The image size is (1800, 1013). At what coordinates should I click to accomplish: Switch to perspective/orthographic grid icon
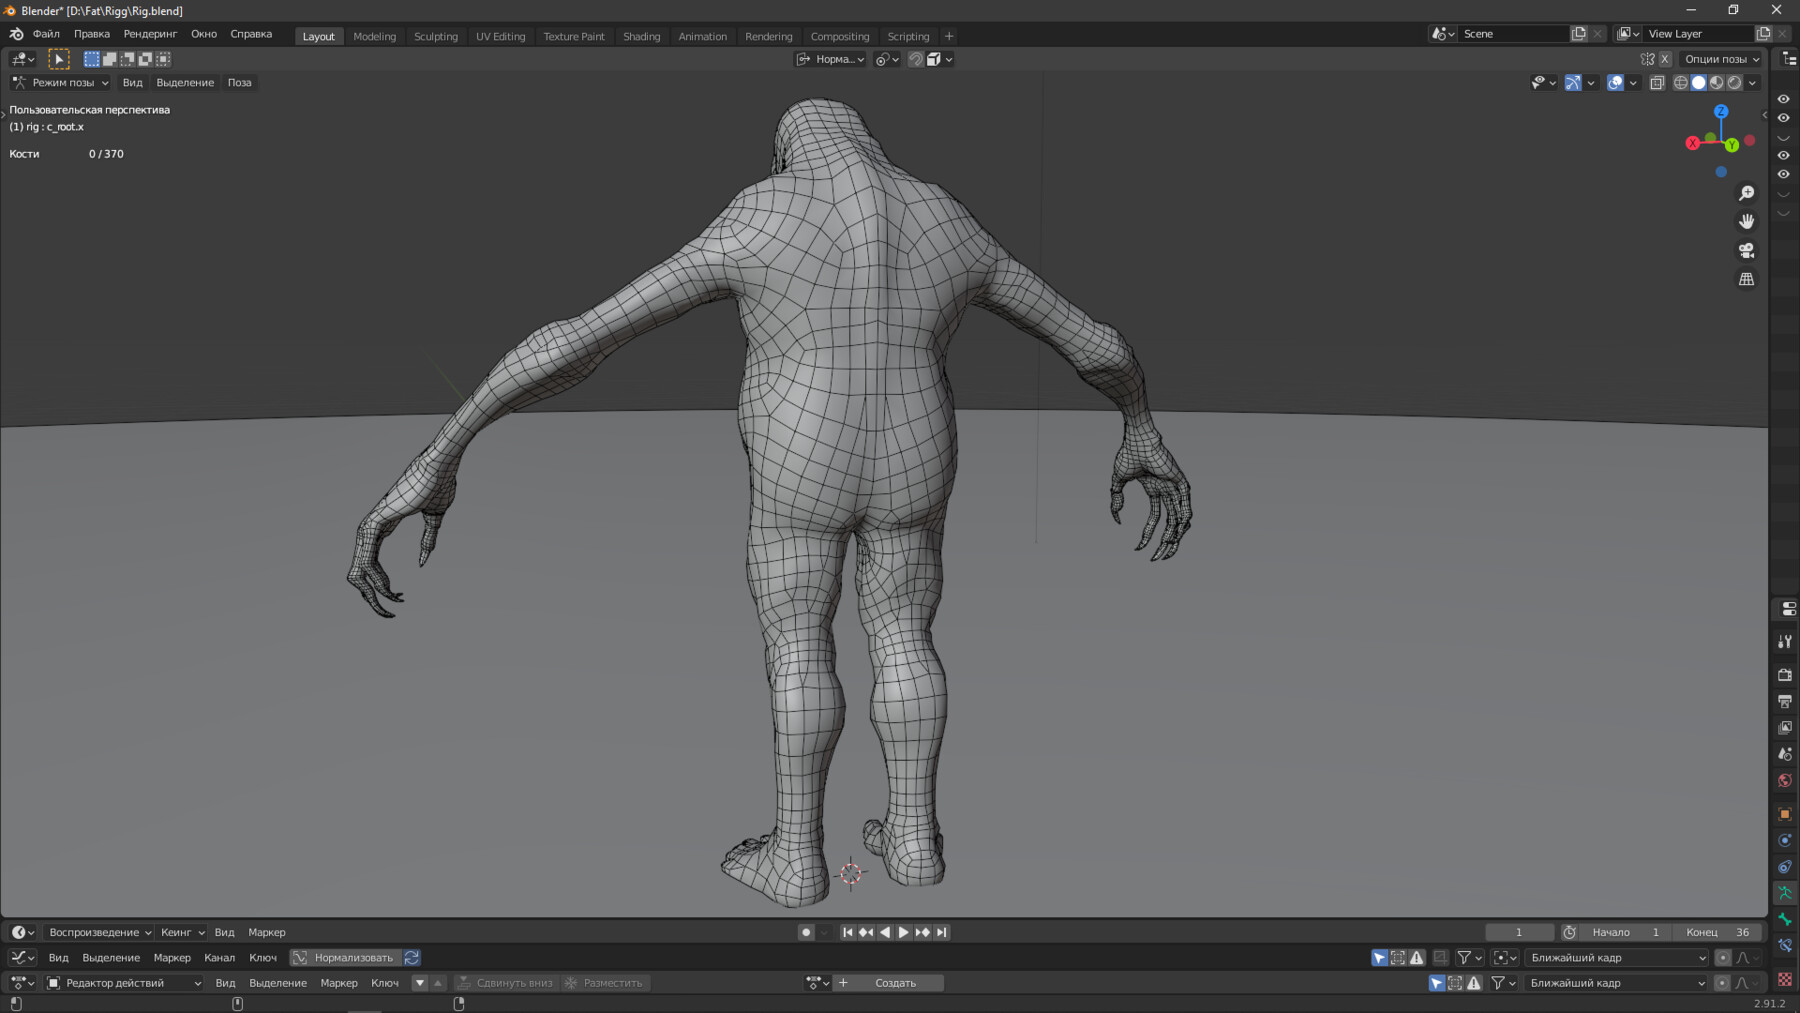1746,280
